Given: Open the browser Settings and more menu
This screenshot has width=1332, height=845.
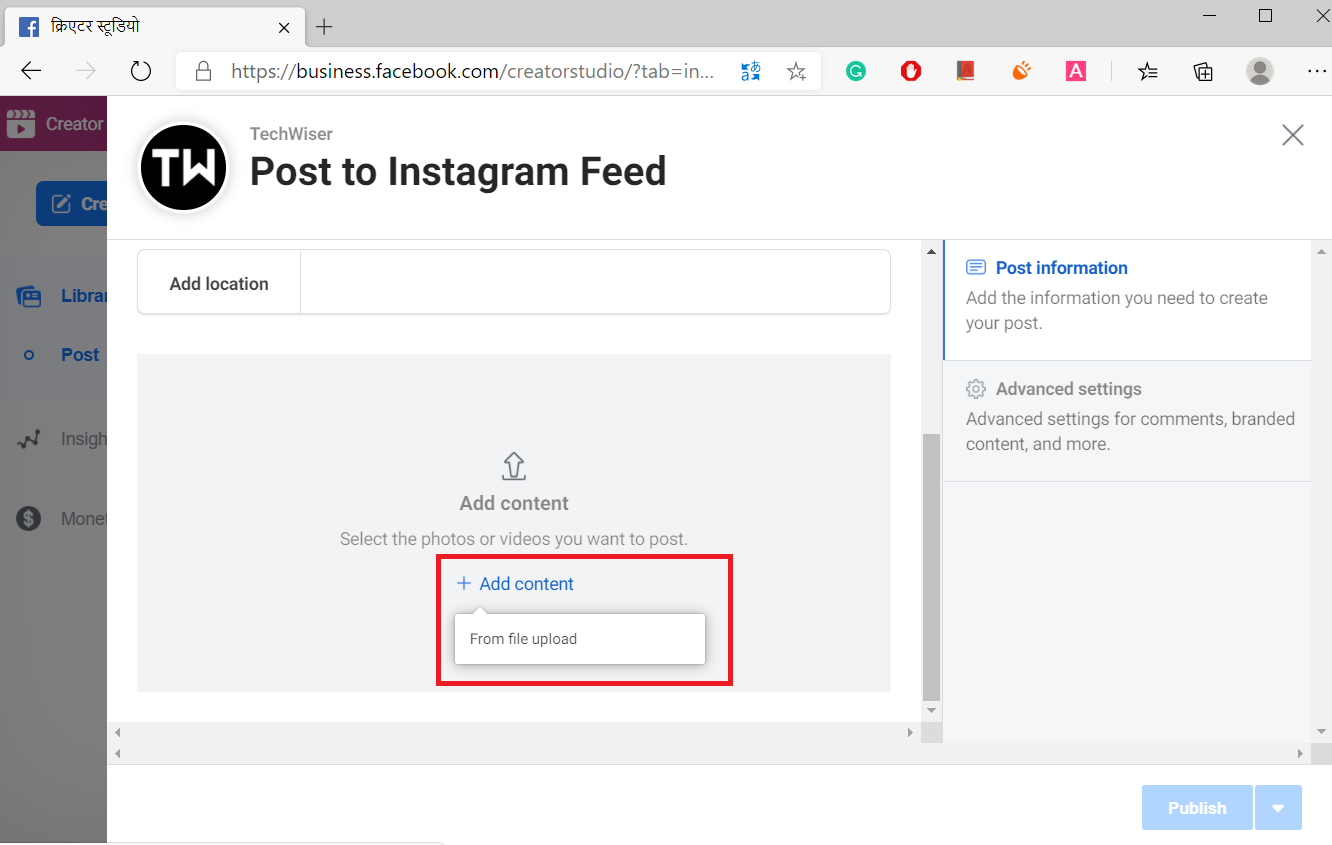Looking at the screenshot, I should click(x=1316, y=71).
